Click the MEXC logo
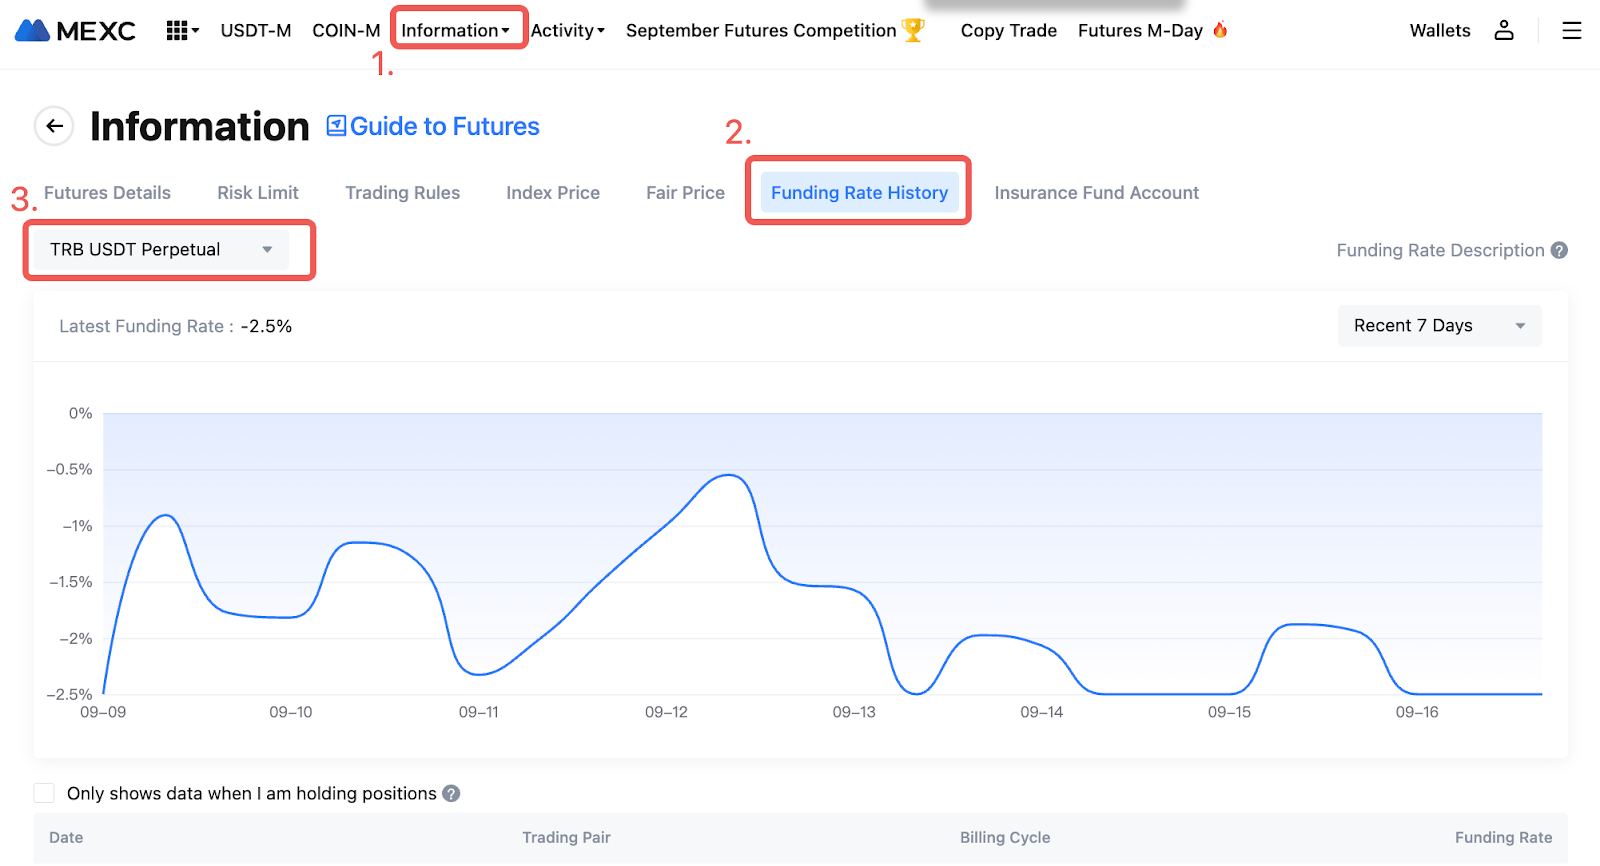The image size is (1600, 866). (75, 31)
